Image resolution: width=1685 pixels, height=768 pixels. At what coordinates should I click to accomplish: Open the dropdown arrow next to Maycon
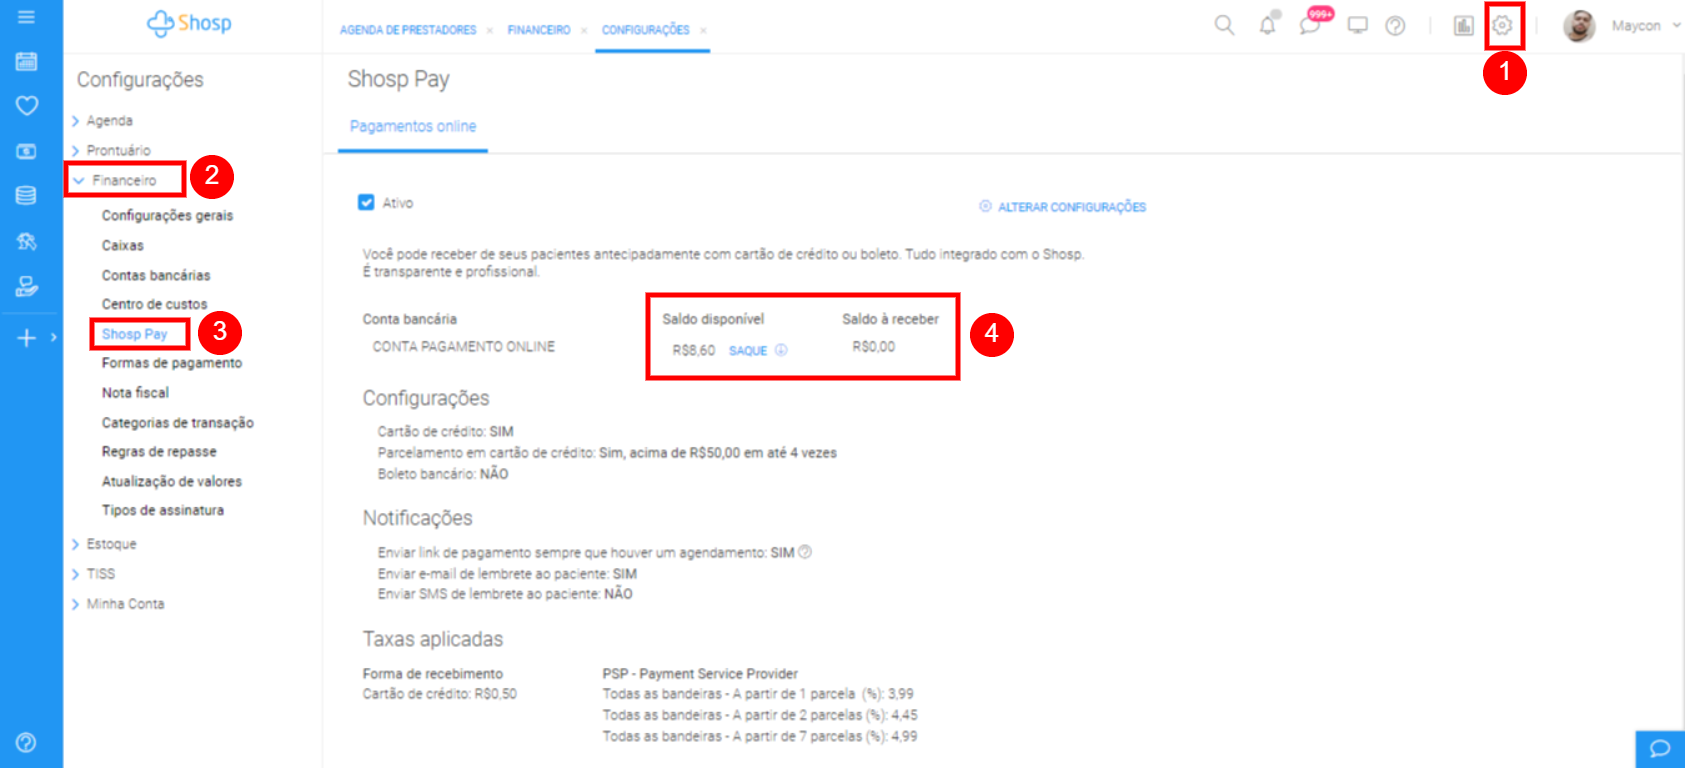tap(1676, 26)
